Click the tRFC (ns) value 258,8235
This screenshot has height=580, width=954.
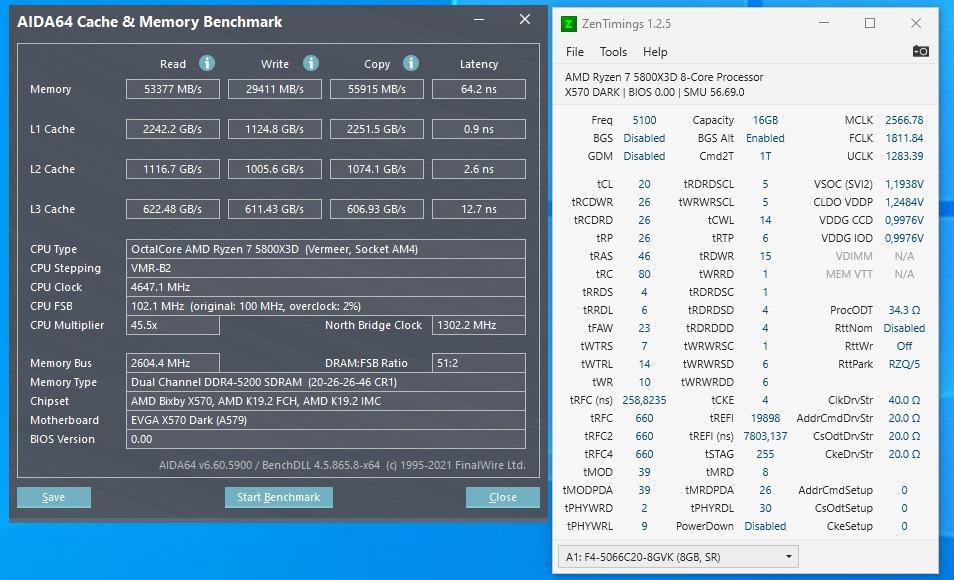click(644, 400)
